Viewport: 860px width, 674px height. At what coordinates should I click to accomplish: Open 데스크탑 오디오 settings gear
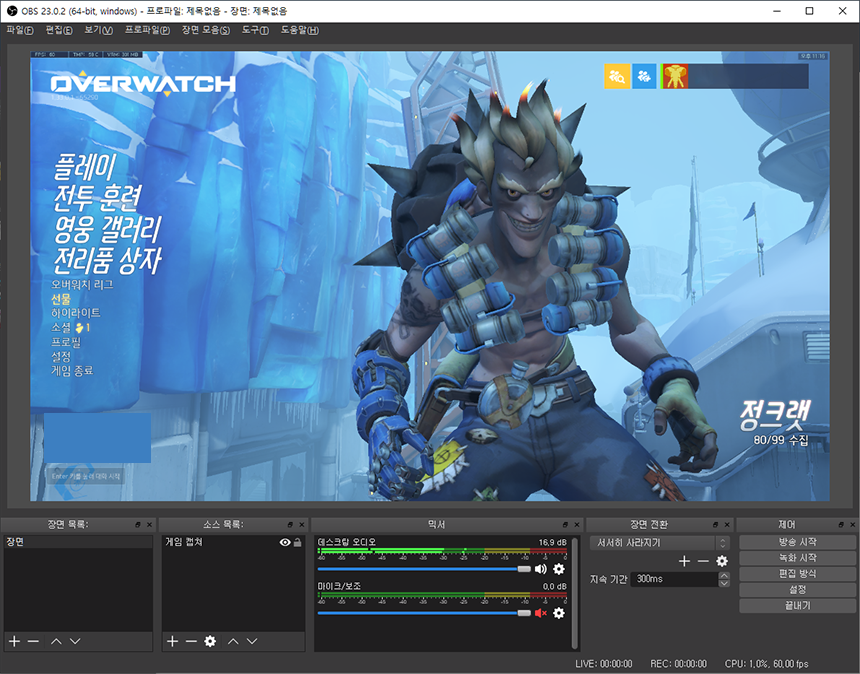559,569
